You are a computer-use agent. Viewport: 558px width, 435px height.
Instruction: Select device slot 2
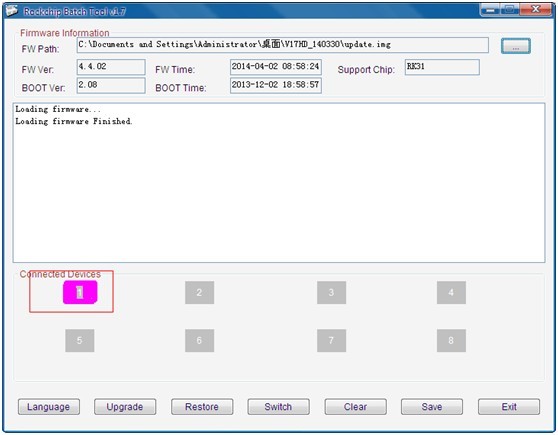pyautogui.click(x=199, y=292)
